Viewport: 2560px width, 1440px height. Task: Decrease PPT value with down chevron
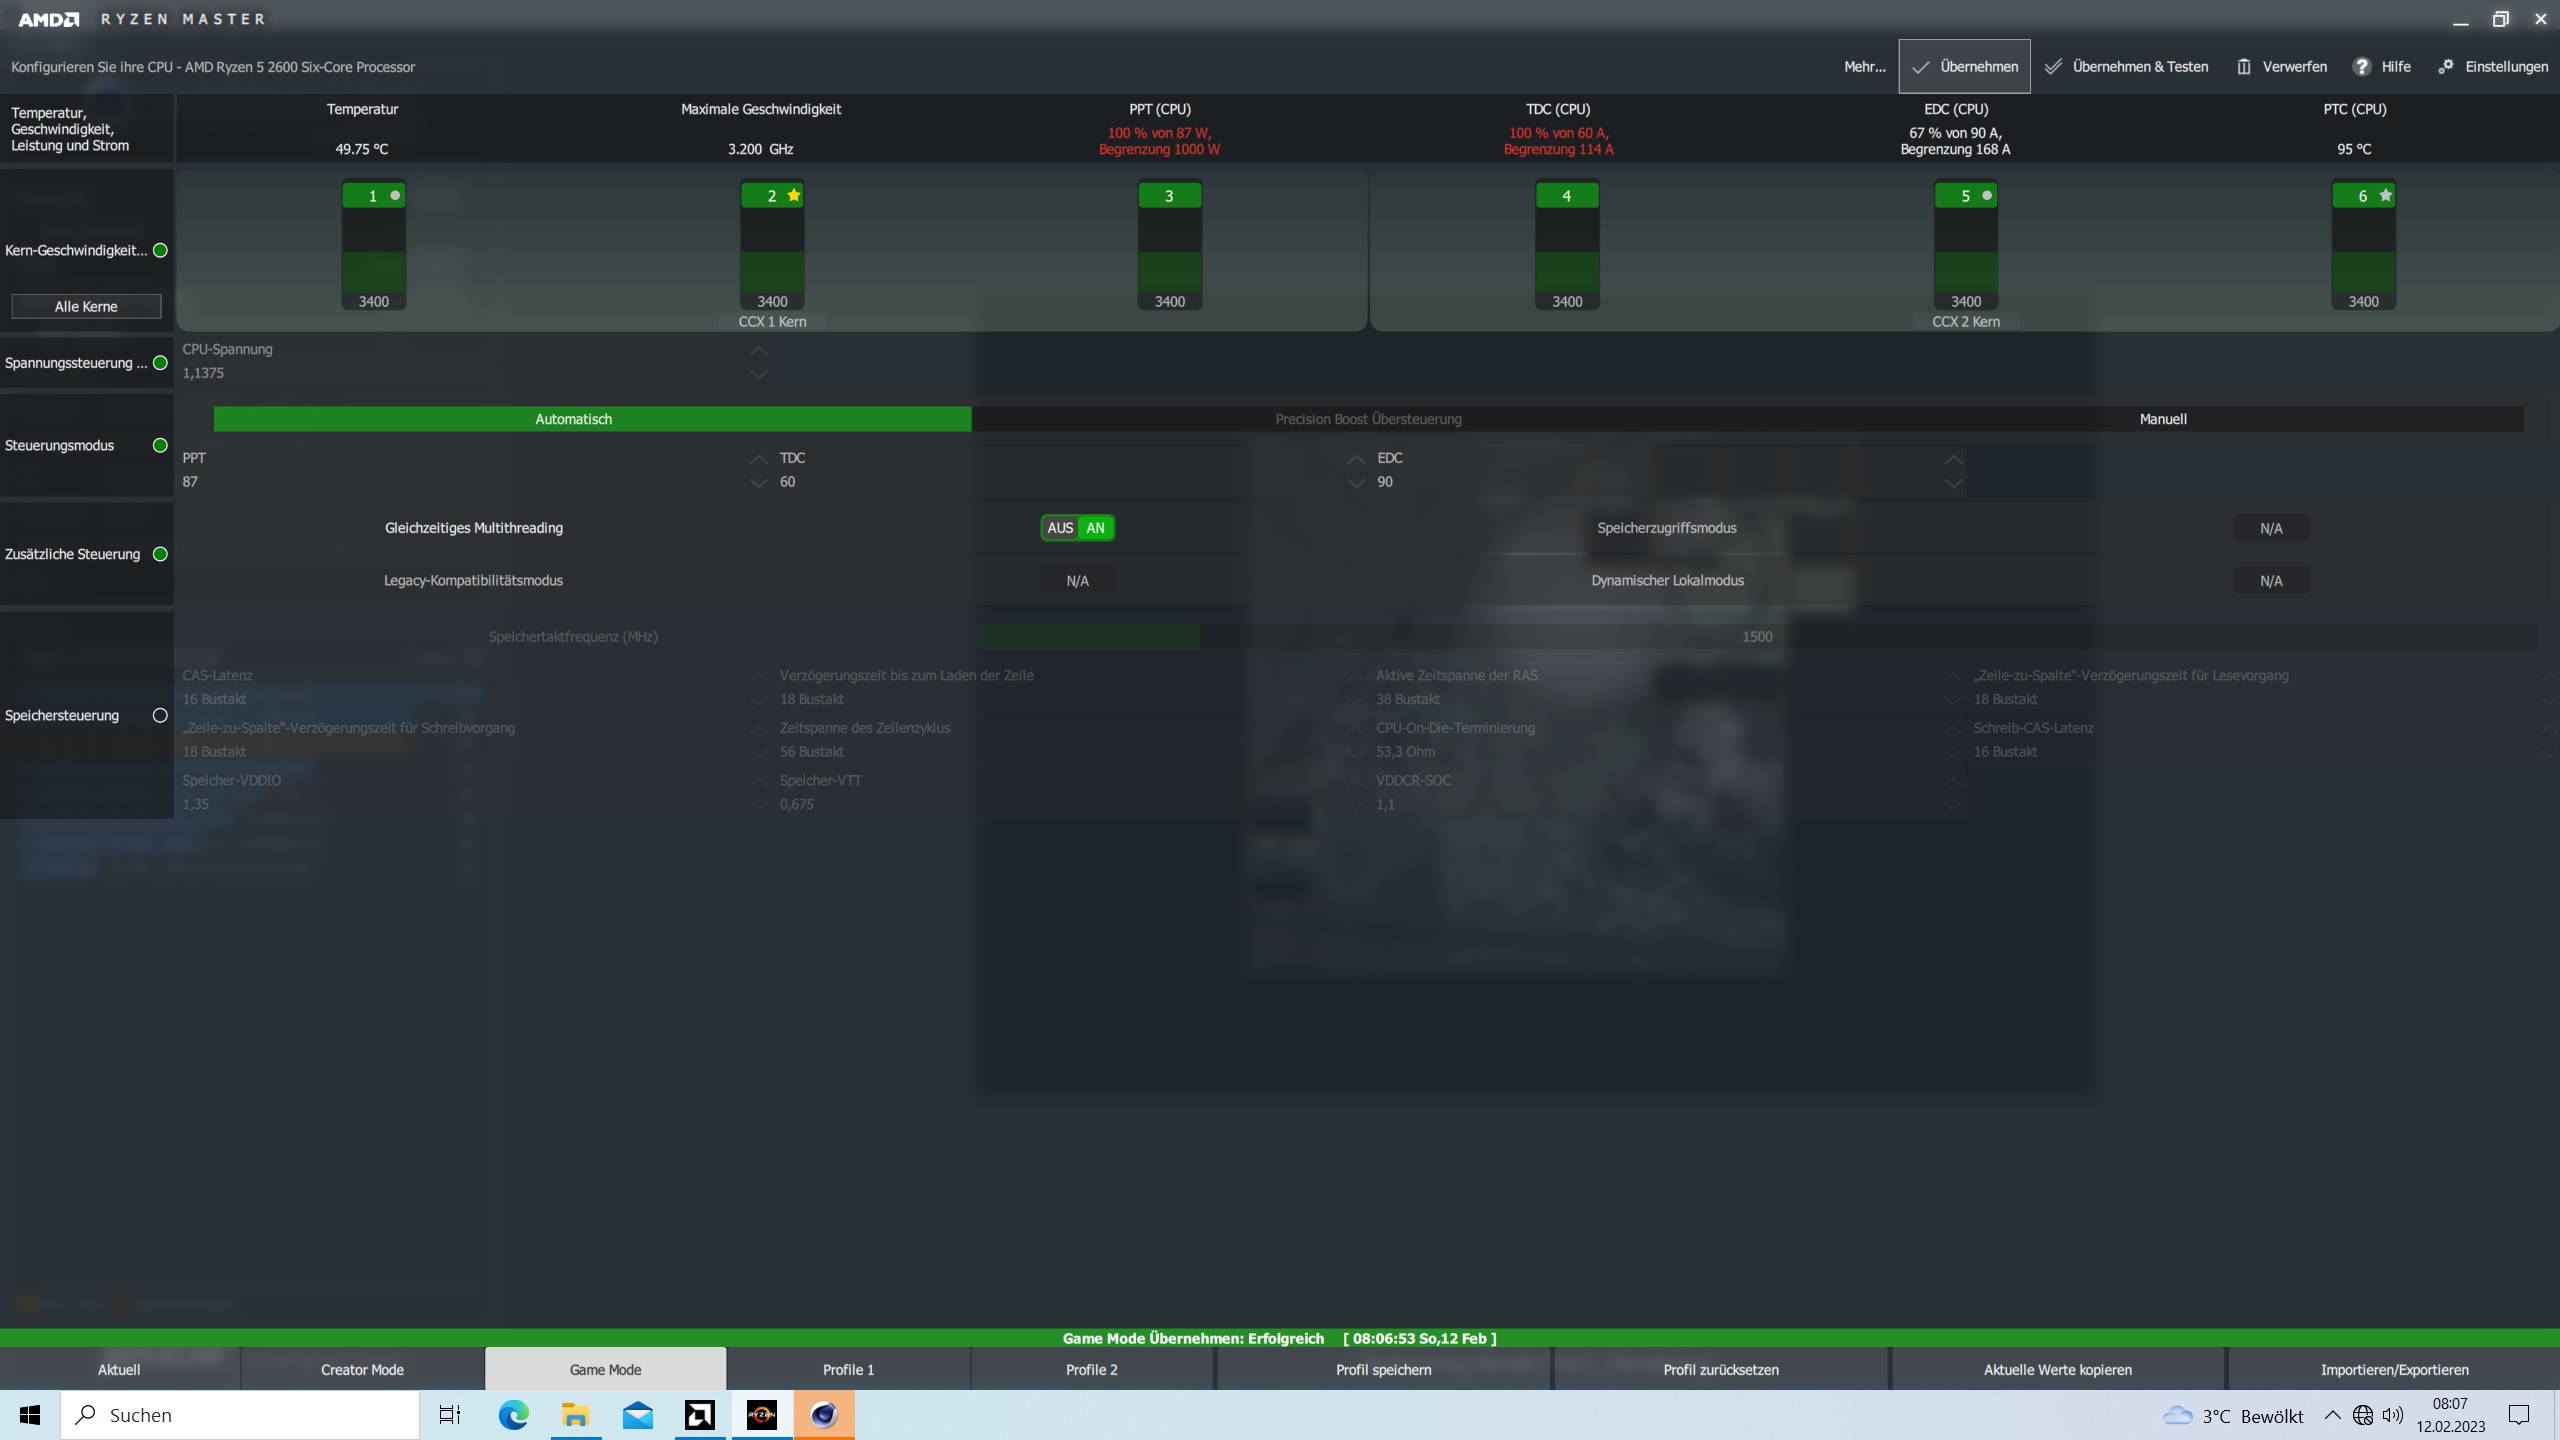[759, 483]
